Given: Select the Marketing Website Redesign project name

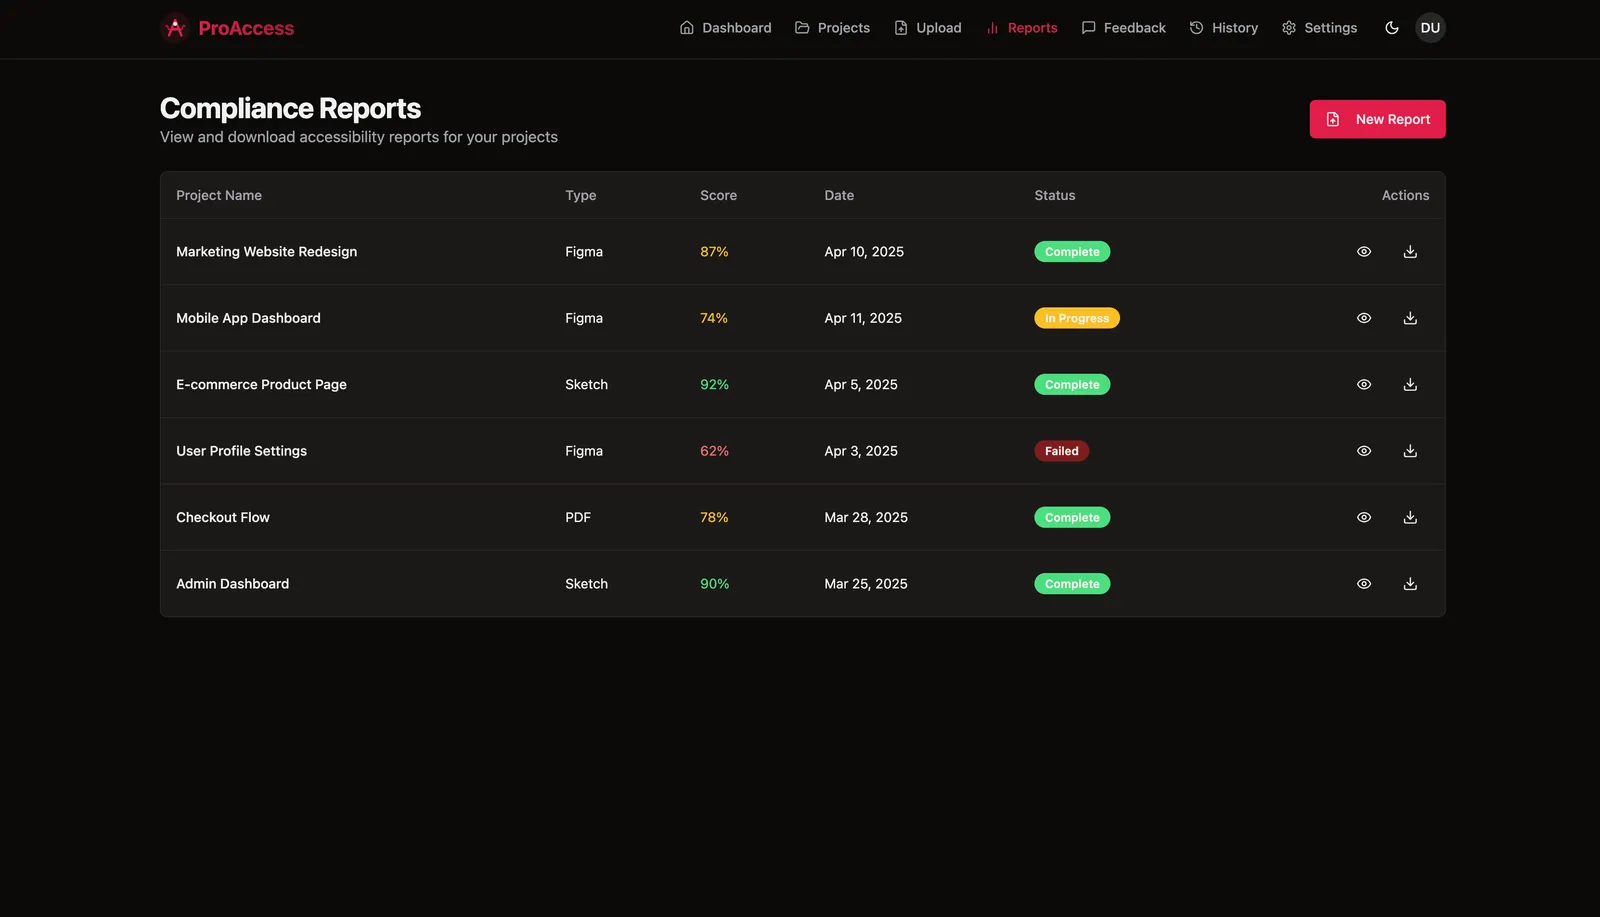Looking at the screenshot, I should click(x=266, y=252).
